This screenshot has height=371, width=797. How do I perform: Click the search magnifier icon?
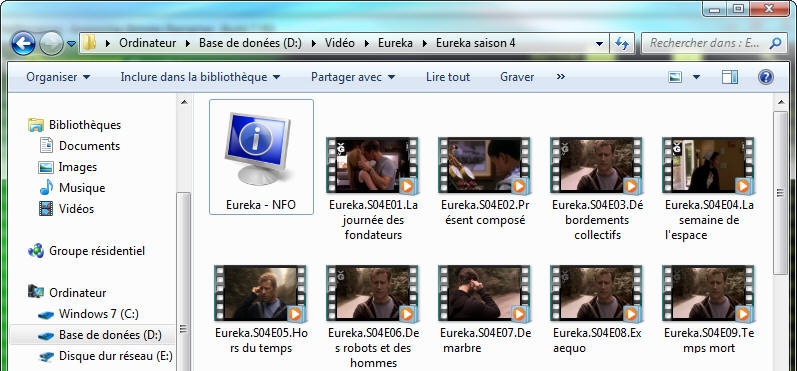(x=776, y=43)
